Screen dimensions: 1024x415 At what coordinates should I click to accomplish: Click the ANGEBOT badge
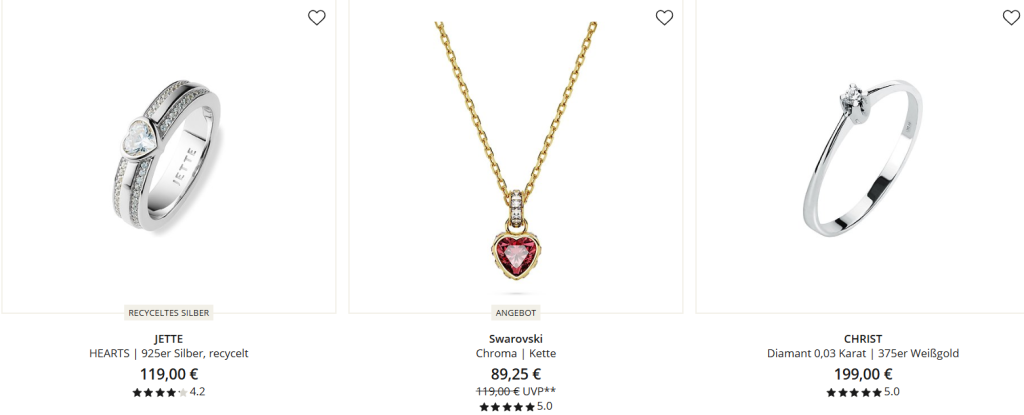point(516,313)
